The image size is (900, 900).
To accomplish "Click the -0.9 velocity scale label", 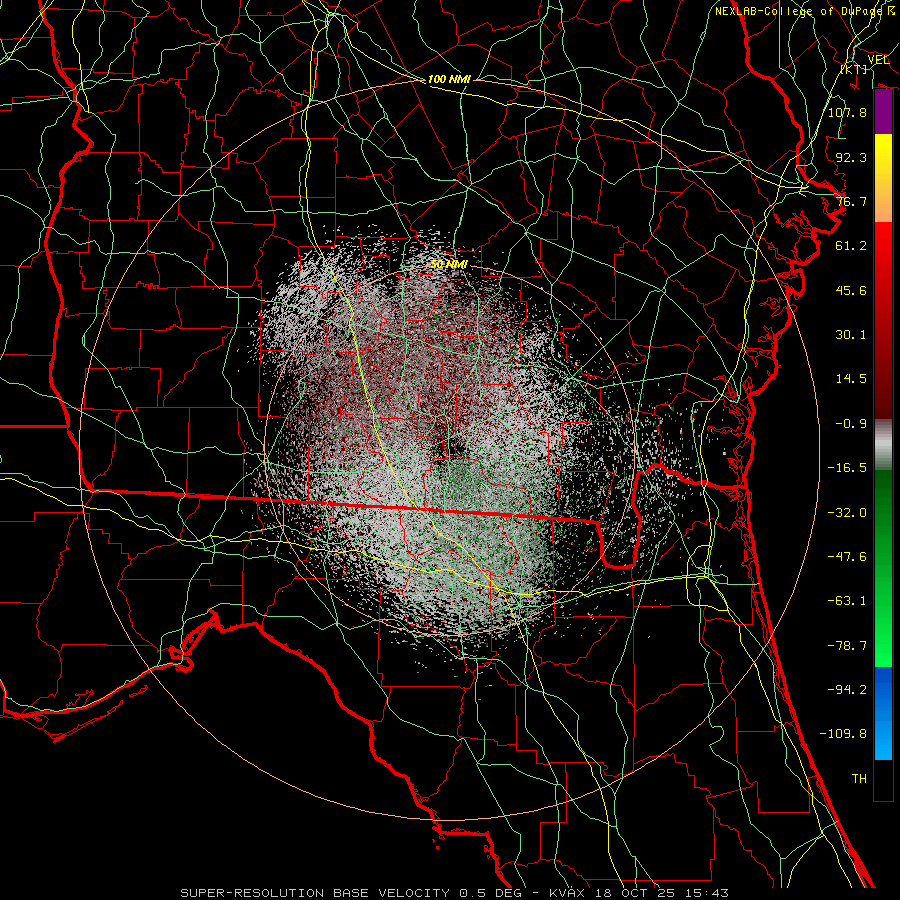I will coord(851,423).
